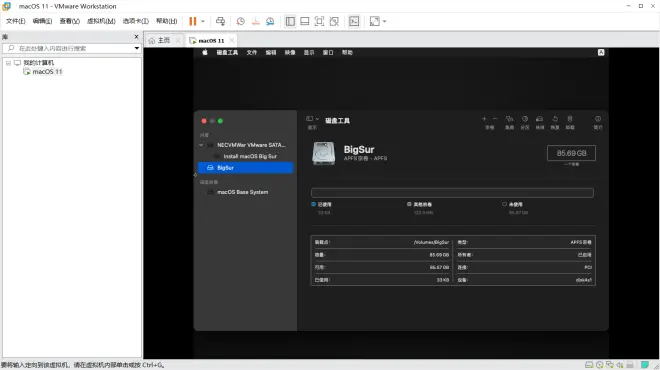Click the VMware take snapshot clock icon

241,21
